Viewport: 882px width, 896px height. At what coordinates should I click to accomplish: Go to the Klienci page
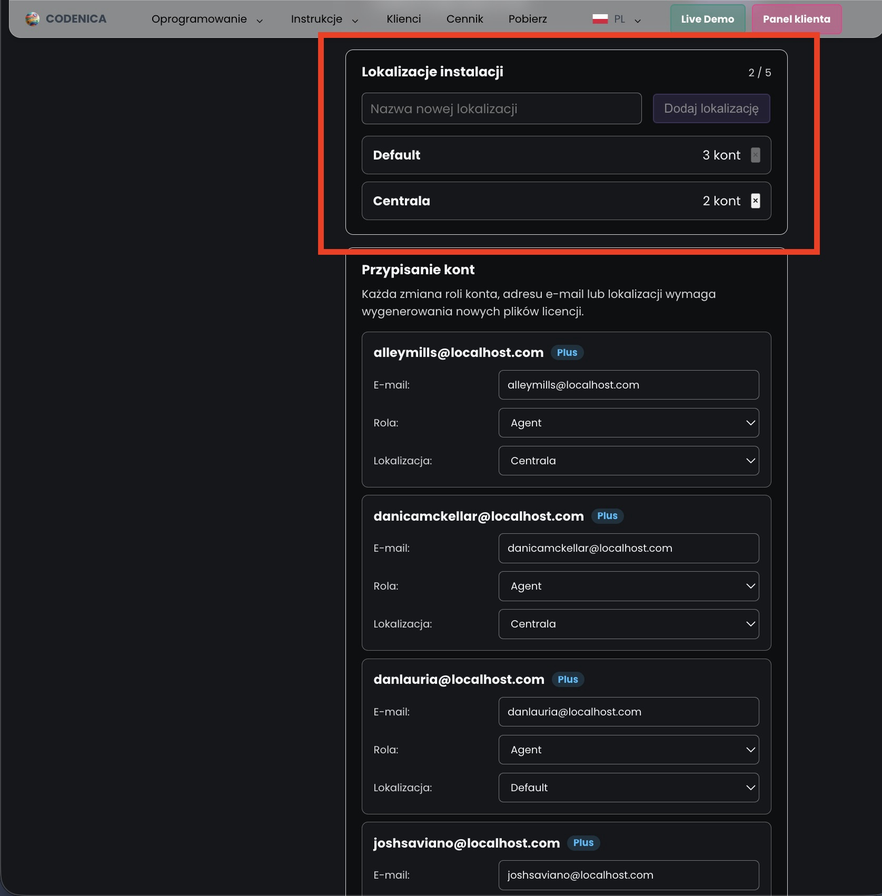point(403,19)
